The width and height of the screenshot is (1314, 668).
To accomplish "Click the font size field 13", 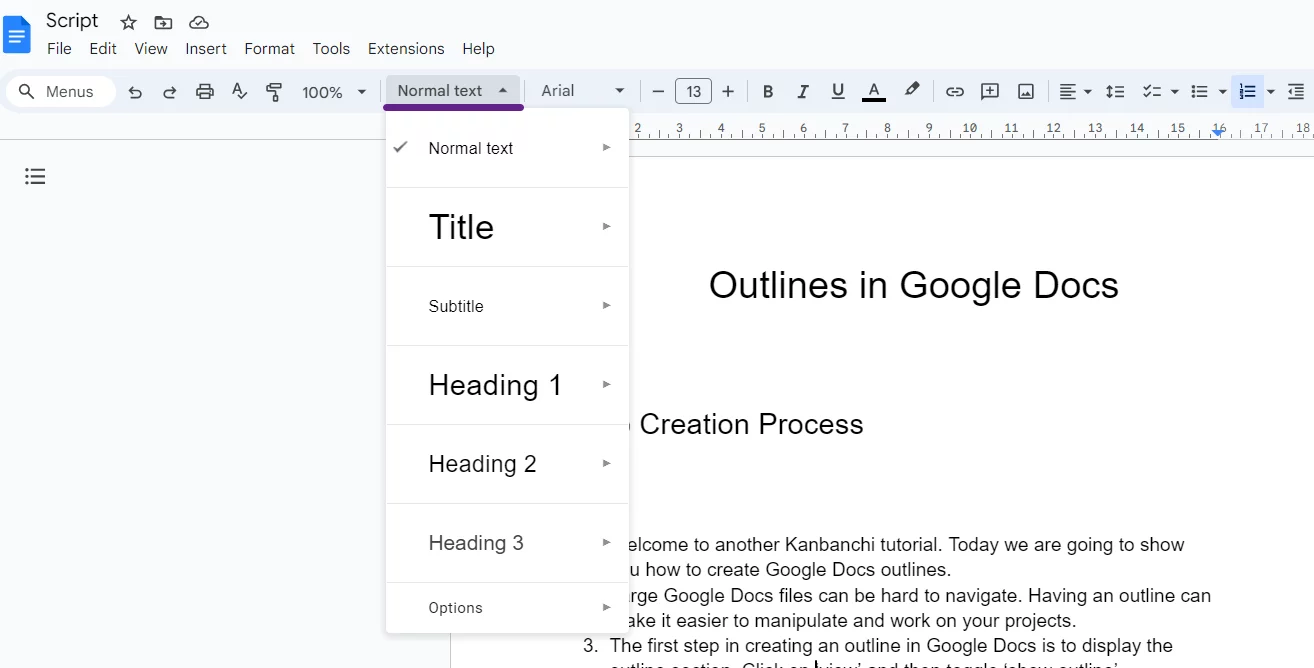I will [x=693, y=92].
